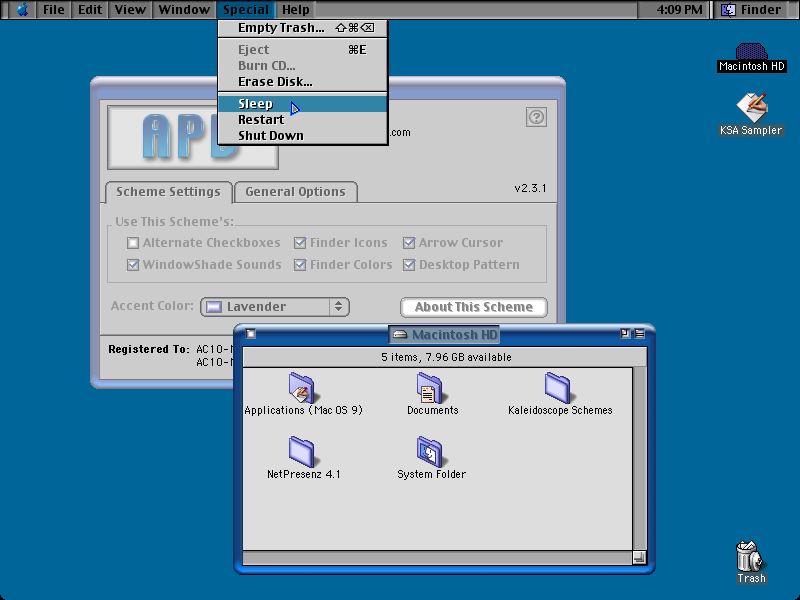Image resolution: width=800 pixels, height=600 pixels.
Task: Choose Erase Disk from Special menu
Action: (303, 82)
